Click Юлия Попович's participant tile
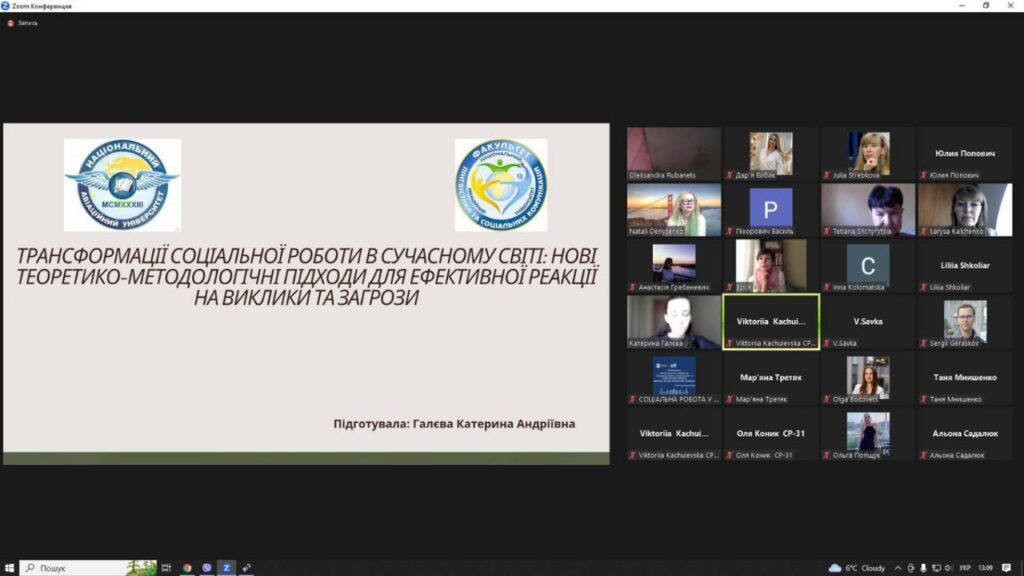1024x576 pixels. tap(965, 153)
